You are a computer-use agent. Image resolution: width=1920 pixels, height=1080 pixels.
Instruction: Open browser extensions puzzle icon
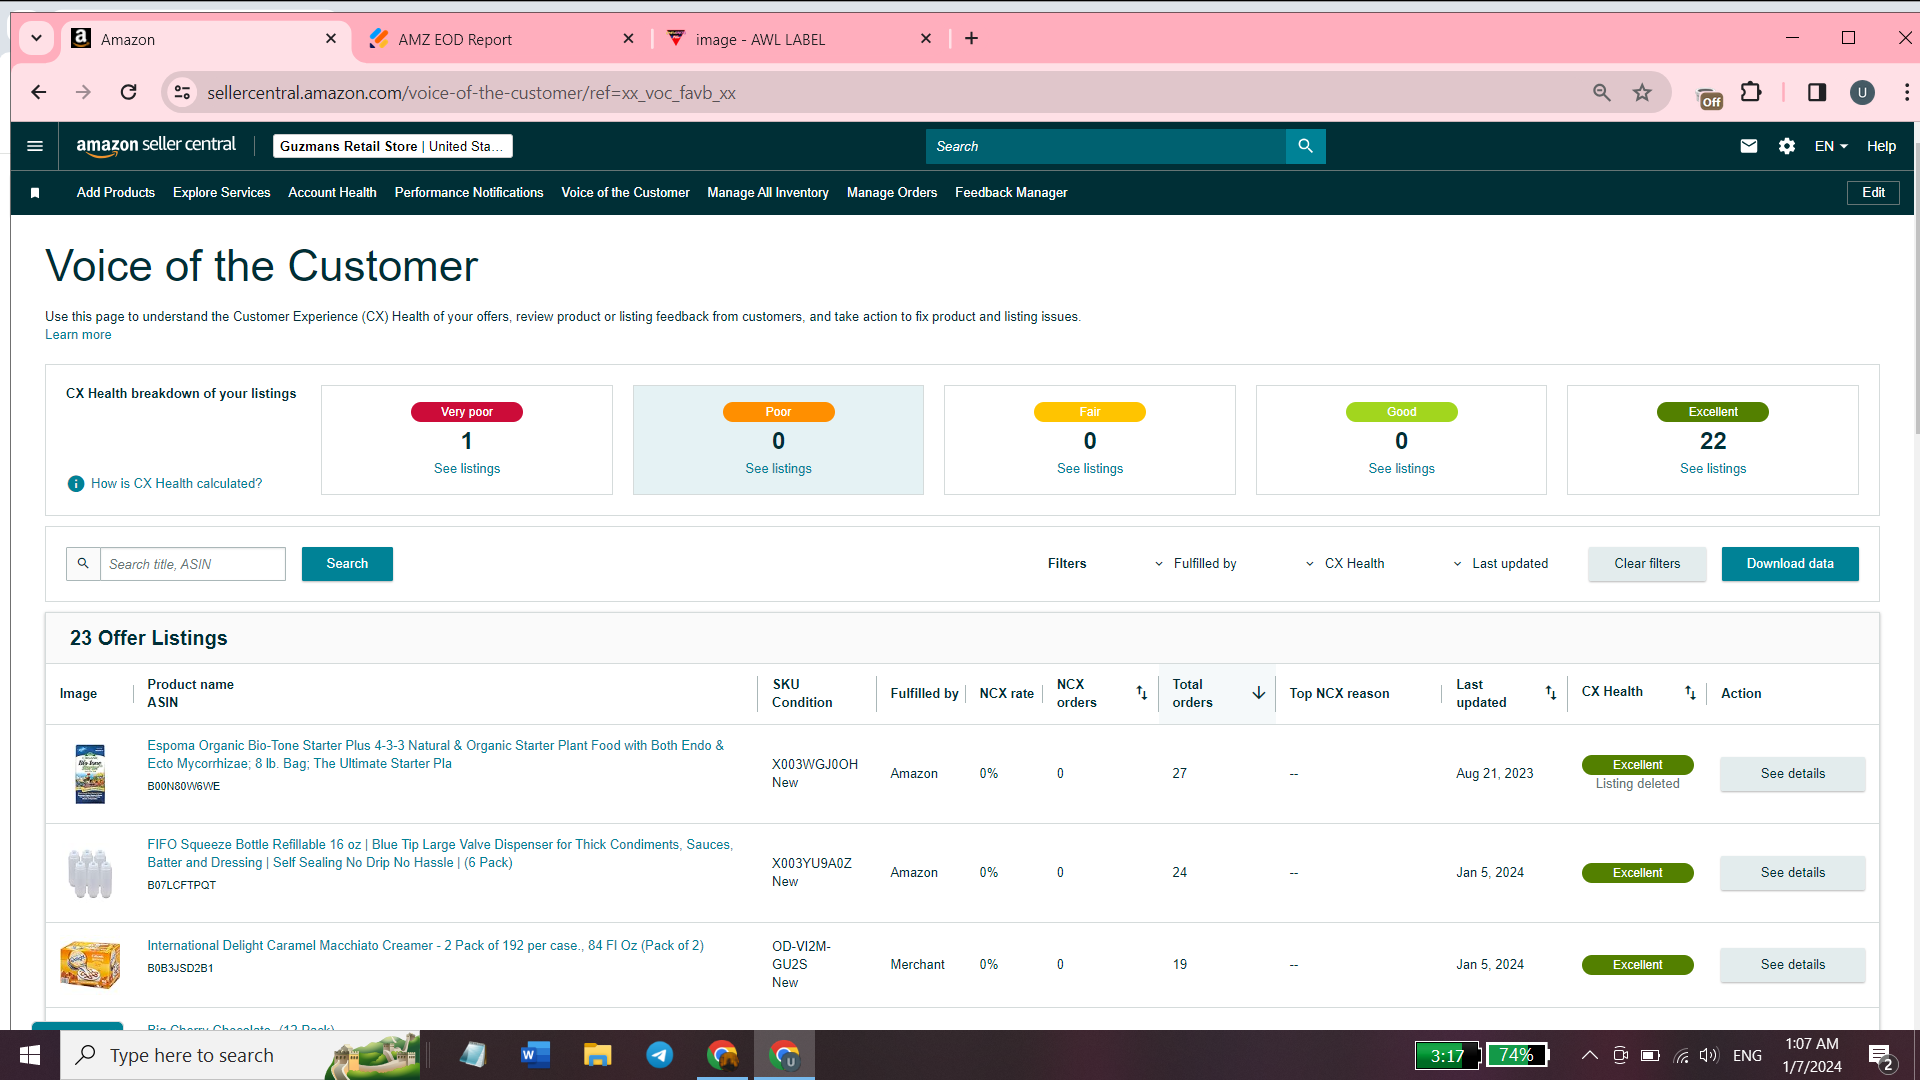(x=1751, y=93)
